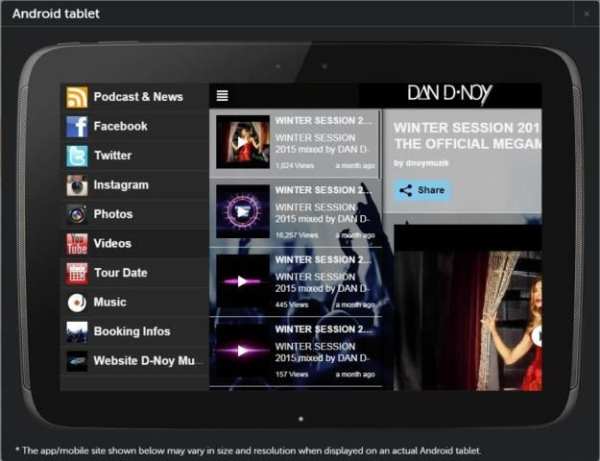
Task: Select the Photos menu entry
Action: pos(135,214)
